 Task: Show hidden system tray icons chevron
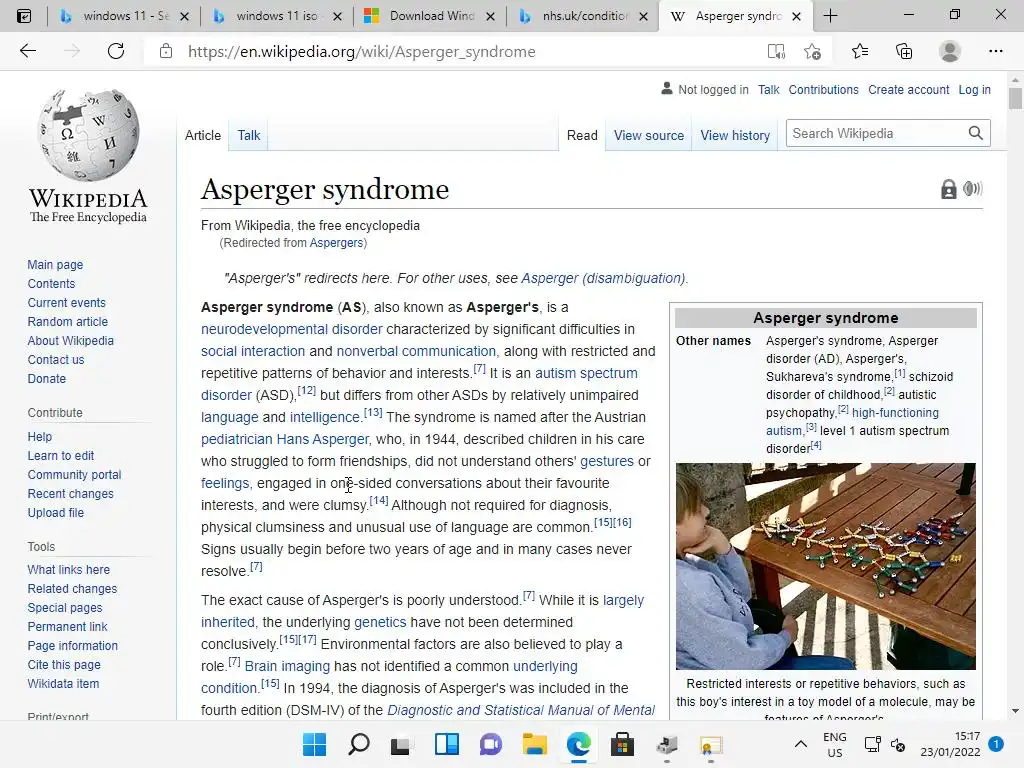(801, 744)
